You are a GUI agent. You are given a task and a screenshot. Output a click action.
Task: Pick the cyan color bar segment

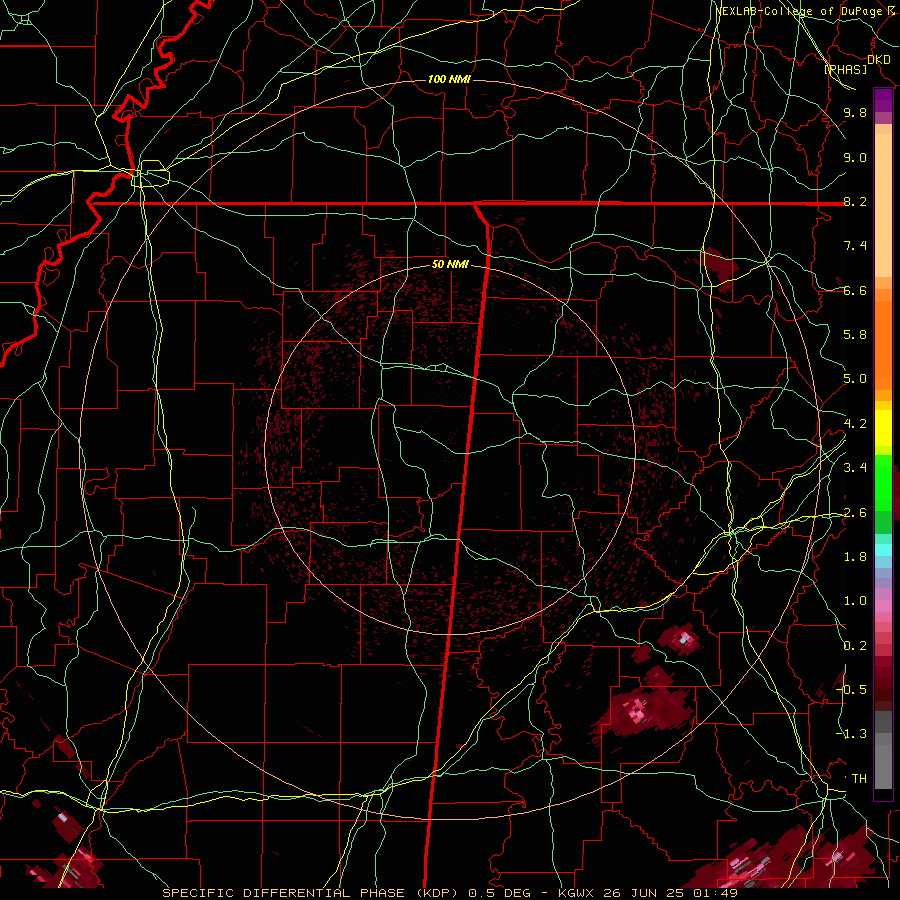883,550
